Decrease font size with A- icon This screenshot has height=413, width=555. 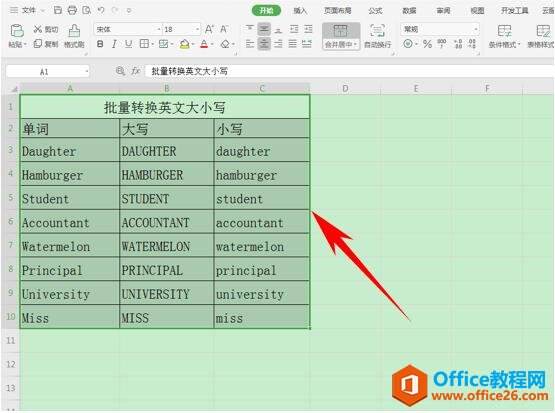point(224,29)
